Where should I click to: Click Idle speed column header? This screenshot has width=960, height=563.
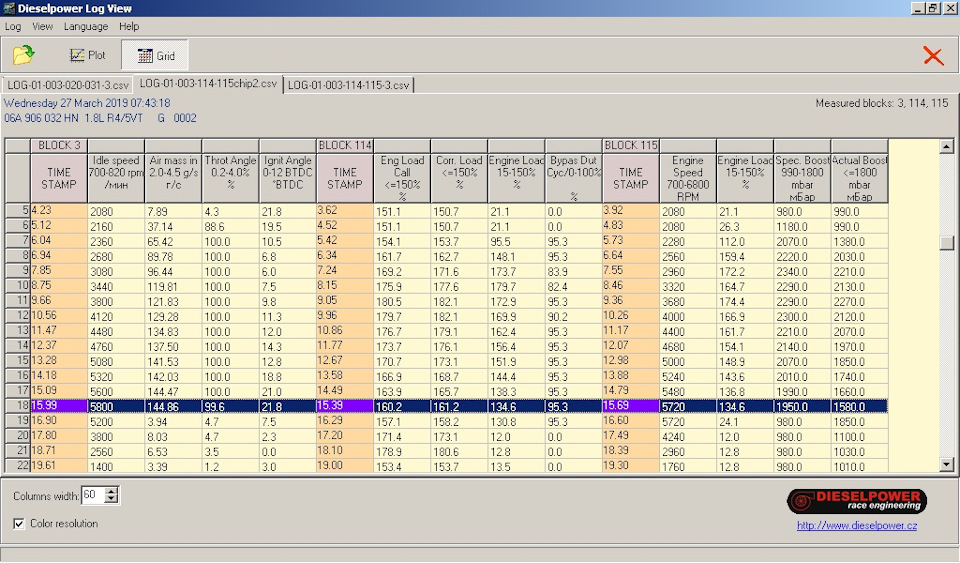pyautogui.click(x=116, y=178)
